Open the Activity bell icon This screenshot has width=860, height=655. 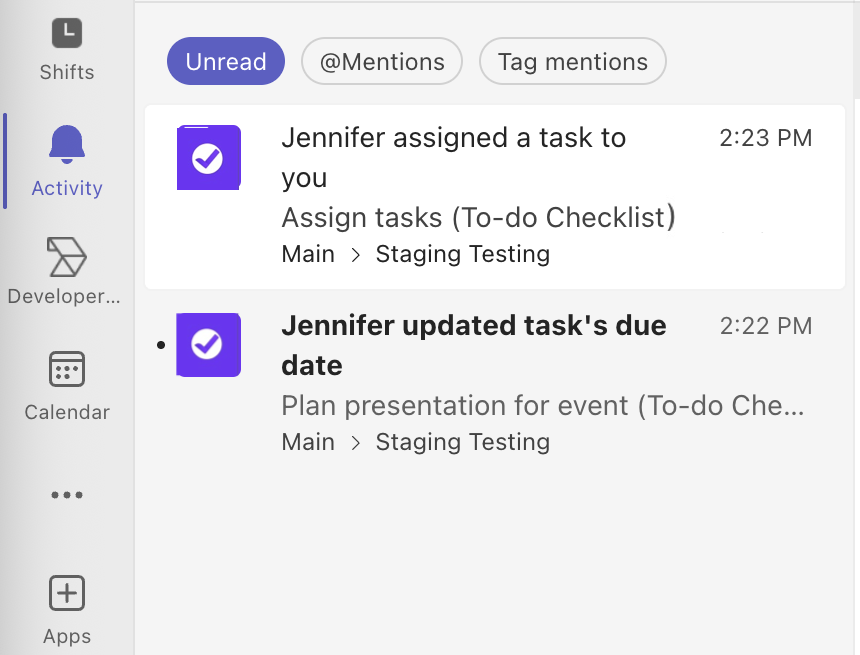(x=66, y=146)
